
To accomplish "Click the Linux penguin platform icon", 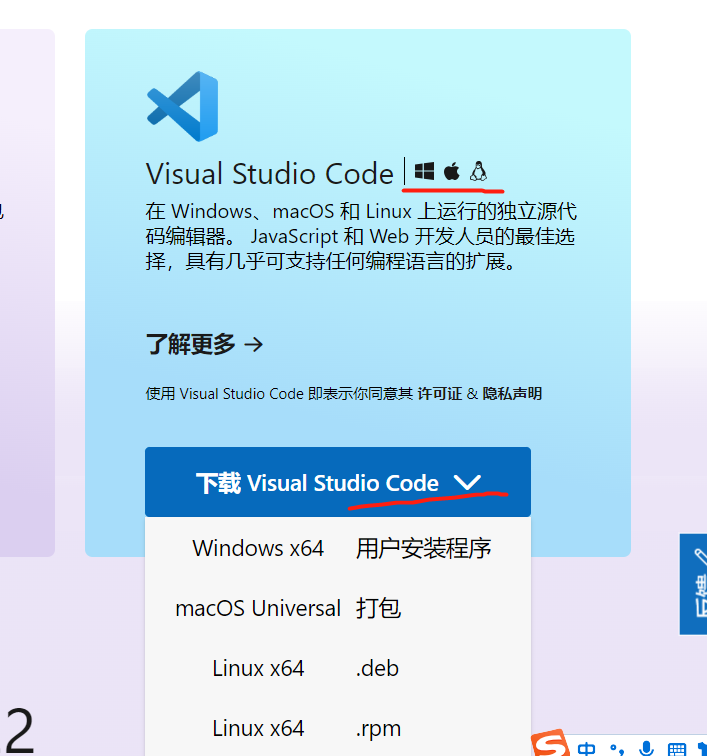I will point(478,171).
